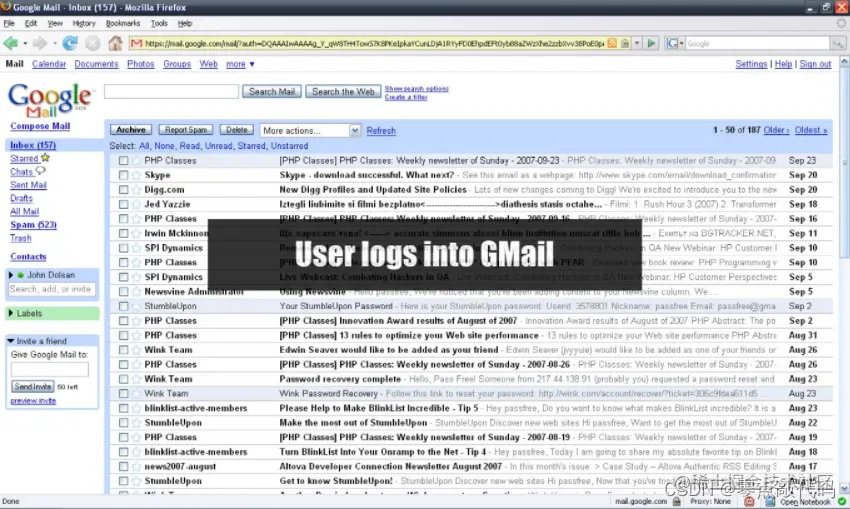This screenshot has height=509, width=850.
Task: Click the lock icon in status bar
Action: coord(677,501)
